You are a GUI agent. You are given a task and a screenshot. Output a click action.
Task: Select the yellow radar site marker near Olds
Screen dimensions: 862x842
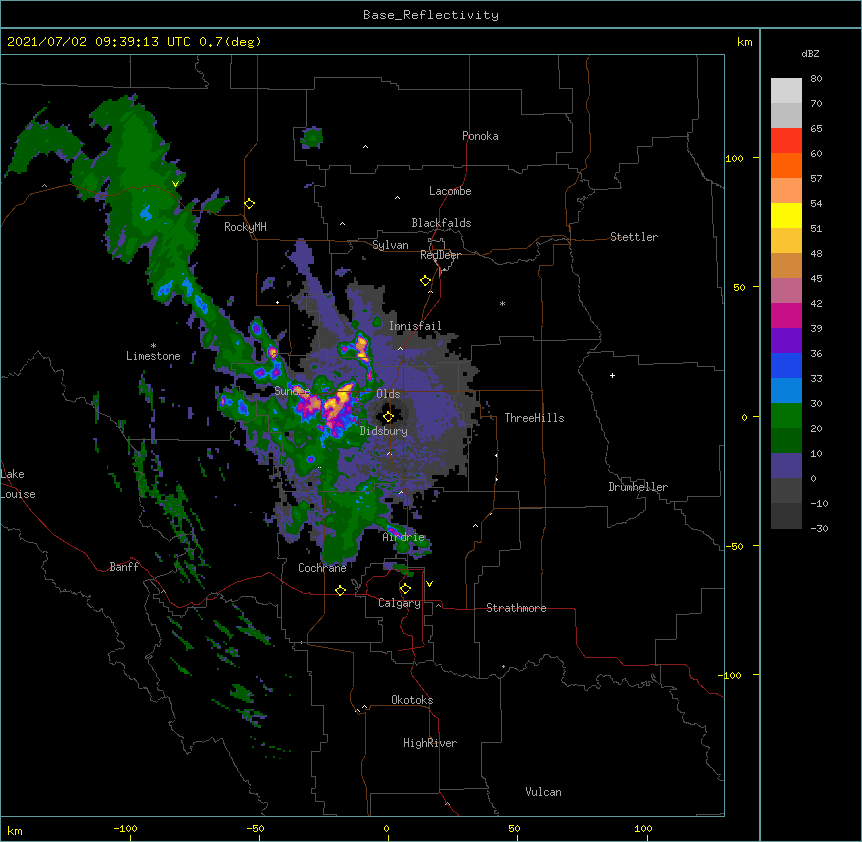pos(388,416)
